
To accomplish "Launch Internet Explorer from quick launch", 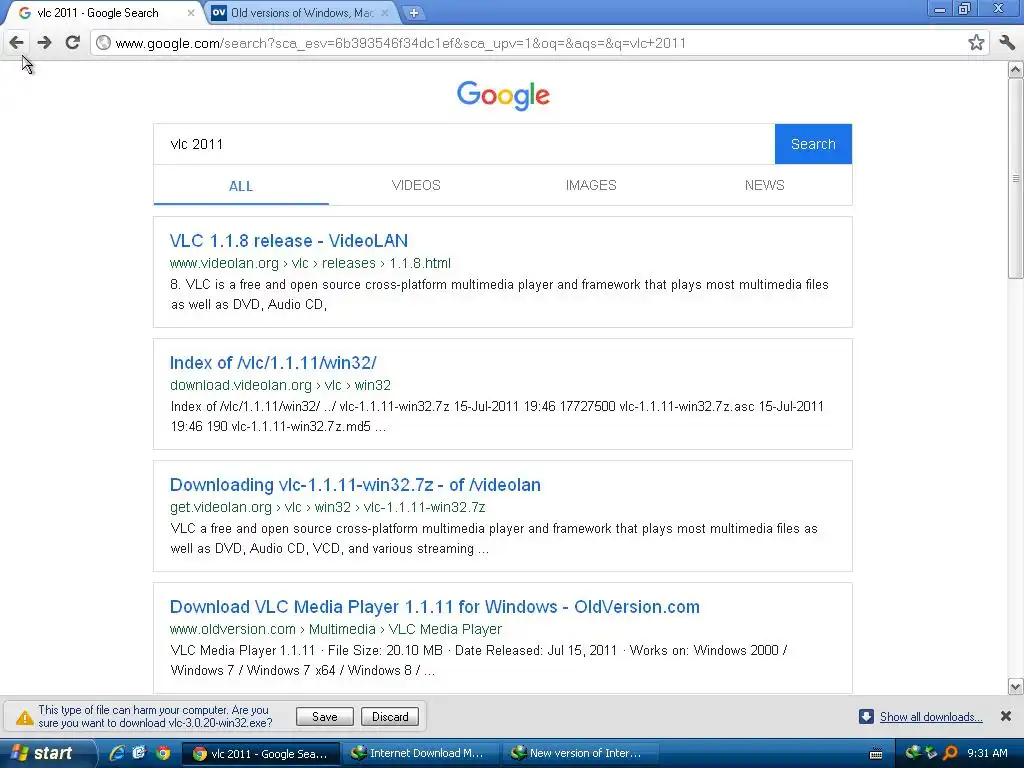I will [x=117, y=753].
